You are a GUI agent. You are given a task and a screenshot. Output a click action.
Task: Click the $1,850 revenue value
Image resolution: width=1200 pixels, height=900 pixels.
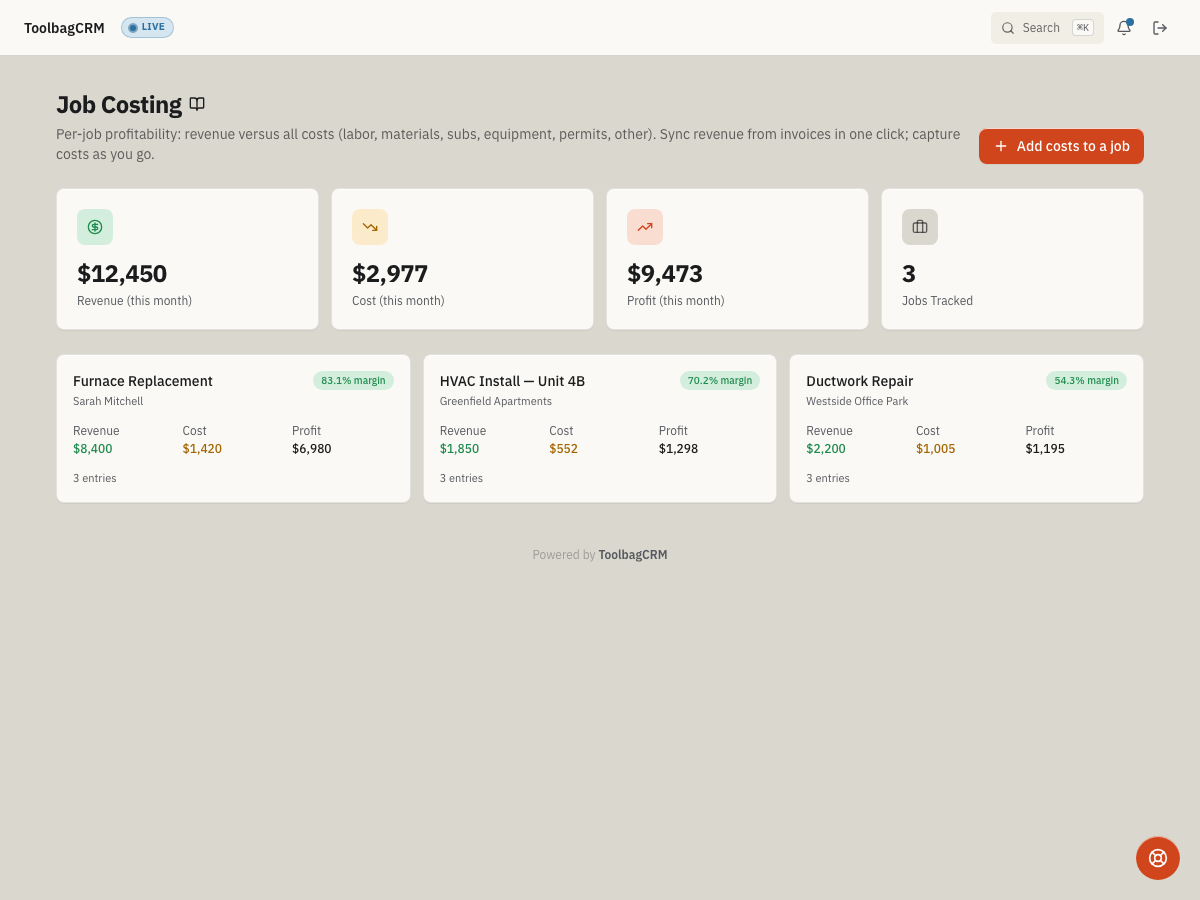tap(459, 449)
